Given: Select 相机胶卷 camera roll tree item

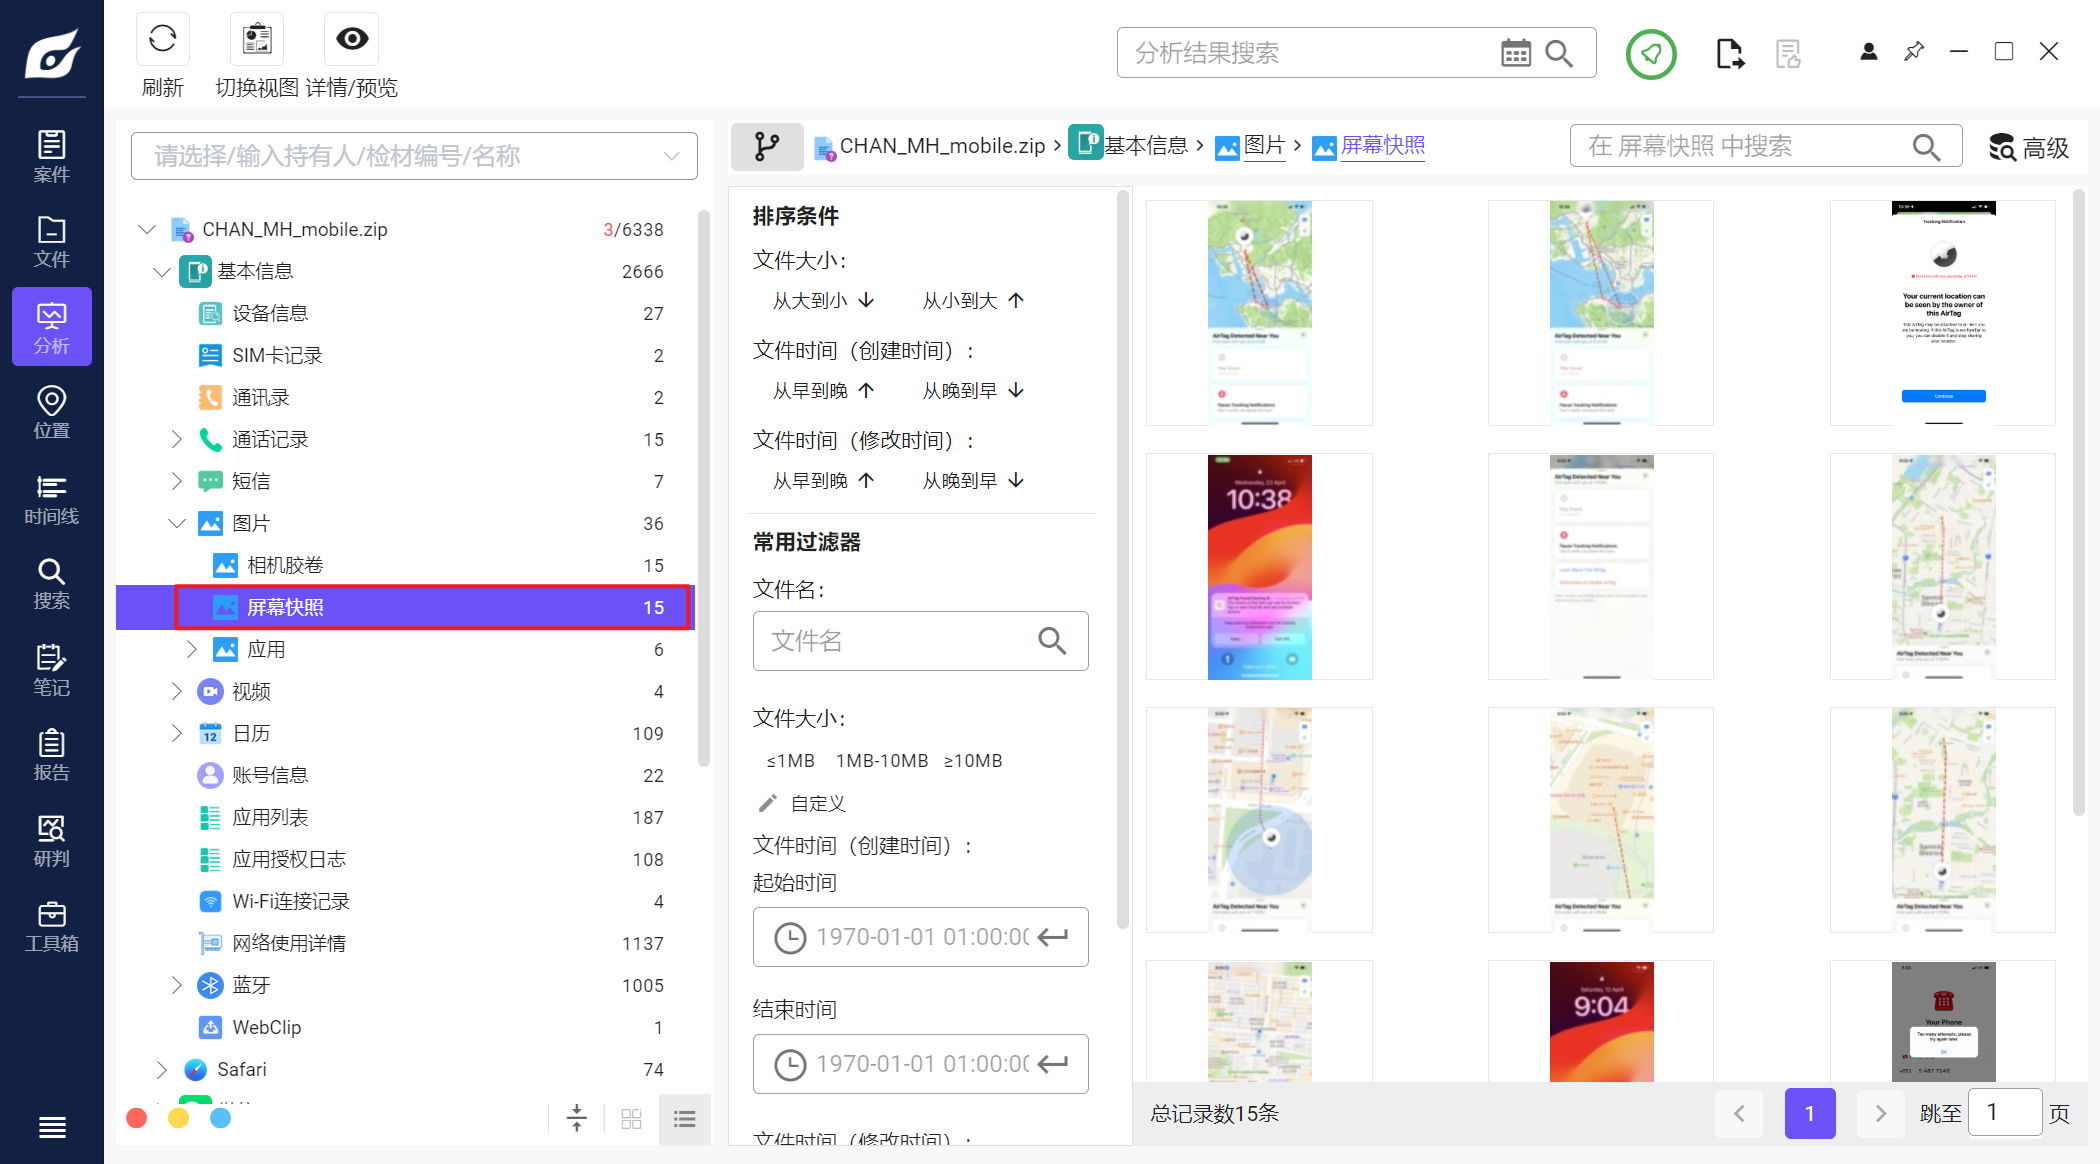Looking at the screenshot, I should (285, 565).
